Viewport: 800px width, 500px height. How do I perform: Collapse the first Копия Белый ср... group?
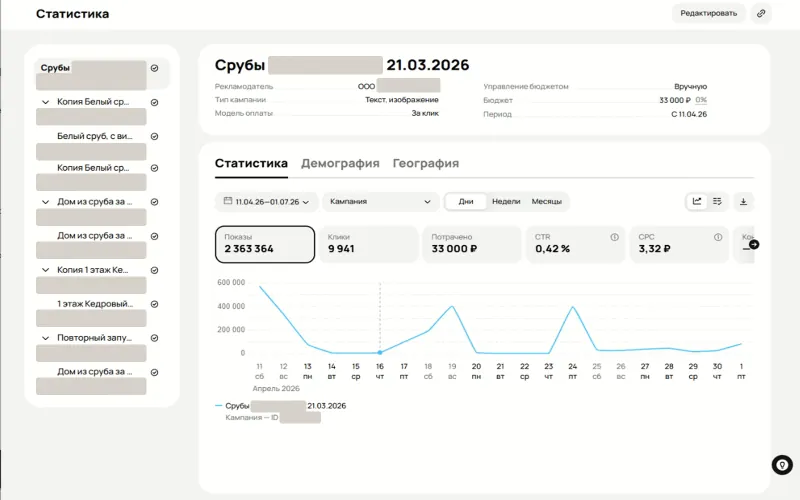(45, 102)
